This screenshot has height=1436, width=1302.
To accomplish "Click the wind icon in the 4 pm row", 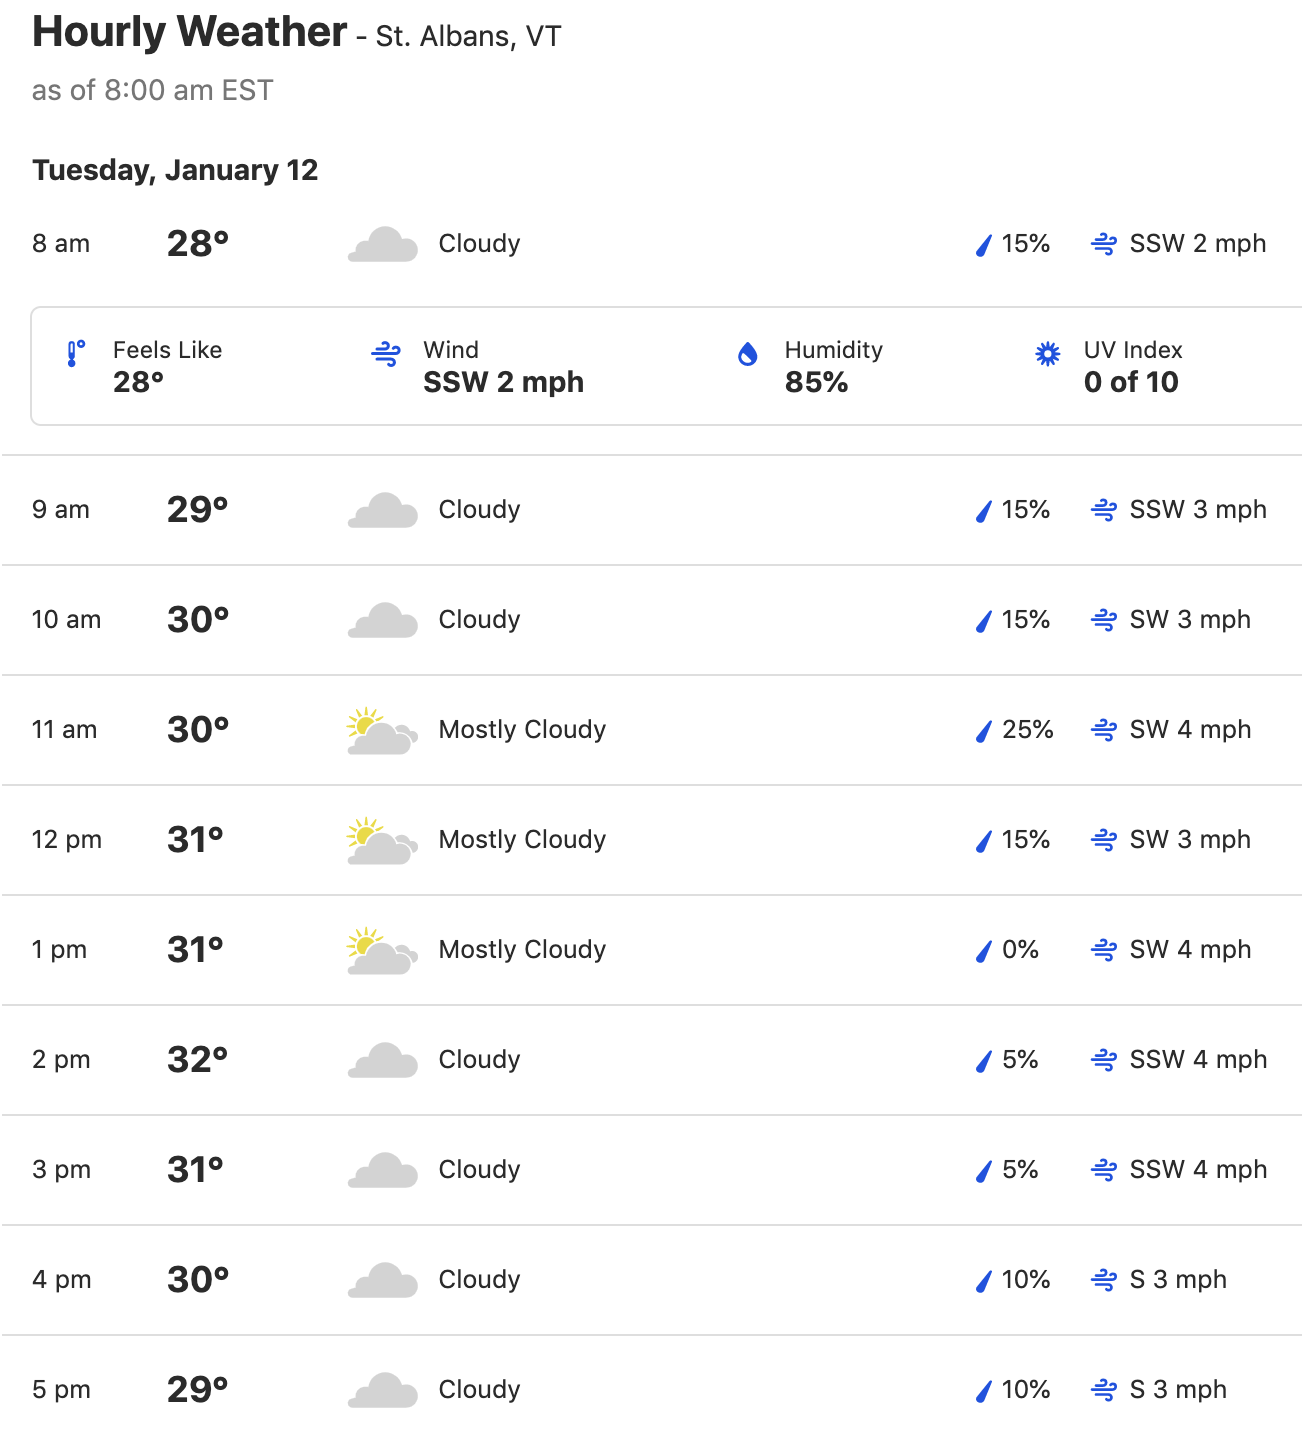I will point(1104,1280).
